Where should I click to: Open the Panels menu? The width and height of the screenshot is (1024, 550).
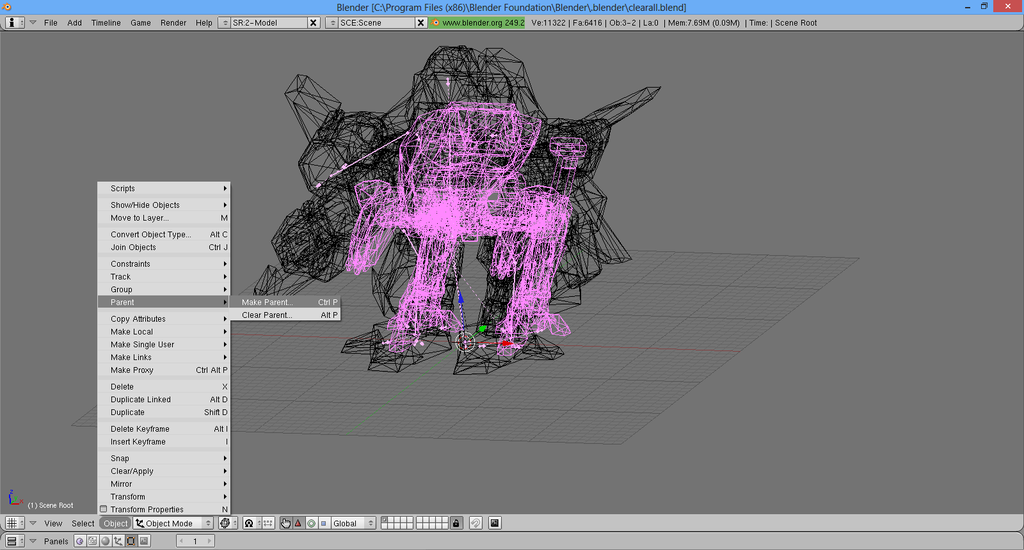[x=56, y=541]
